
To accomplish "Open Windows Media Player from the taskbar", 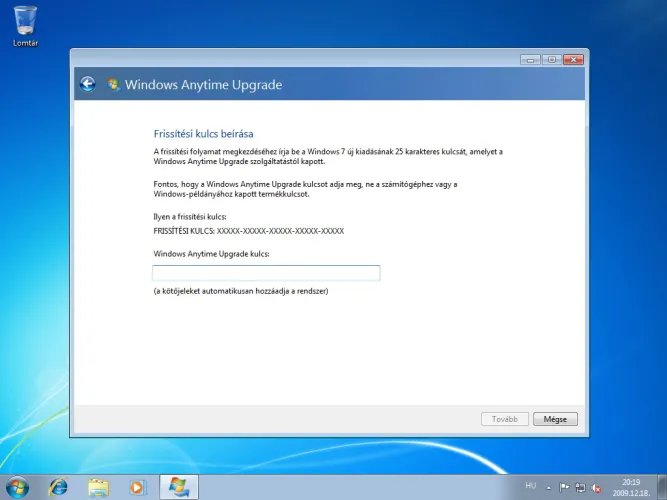I will click(137, 487).
